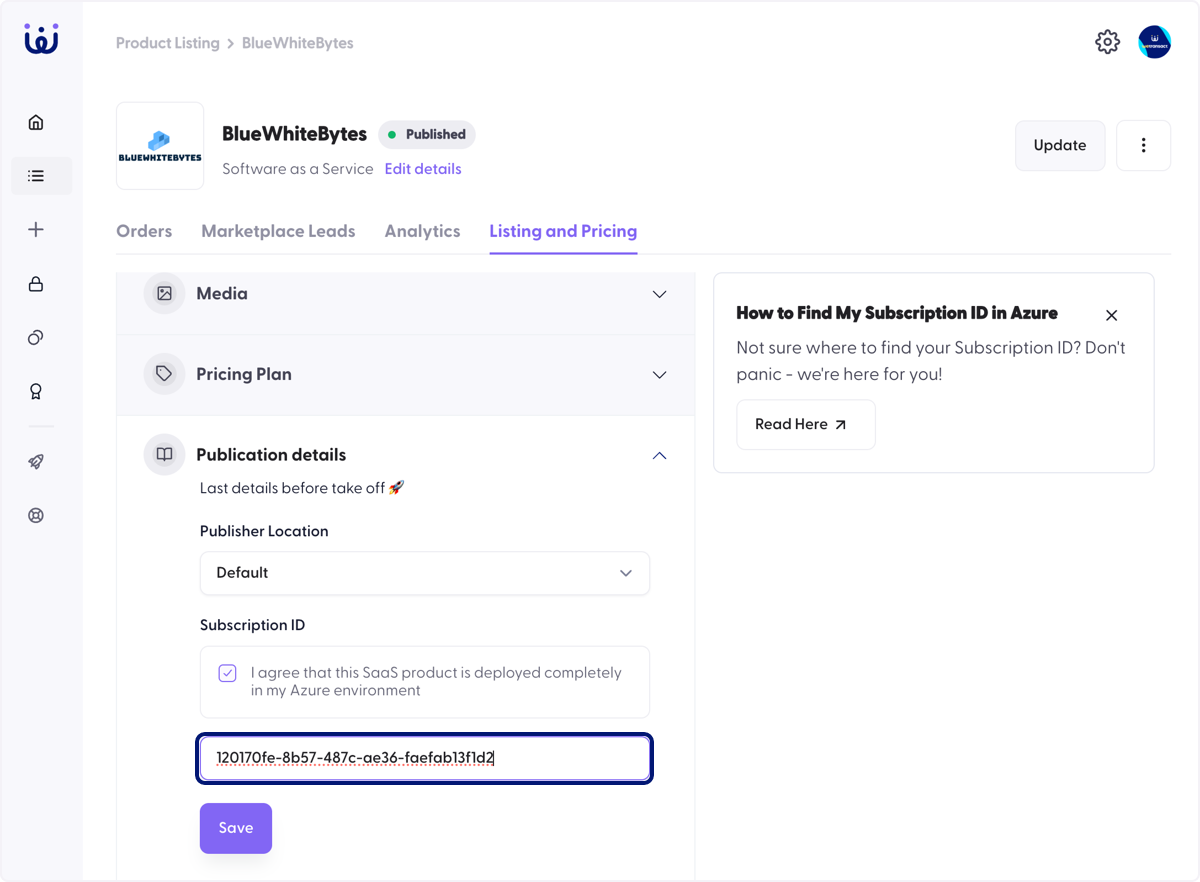Switch to the Analytics tab
The image size is (1200, 882).
(x=422, y=231)
